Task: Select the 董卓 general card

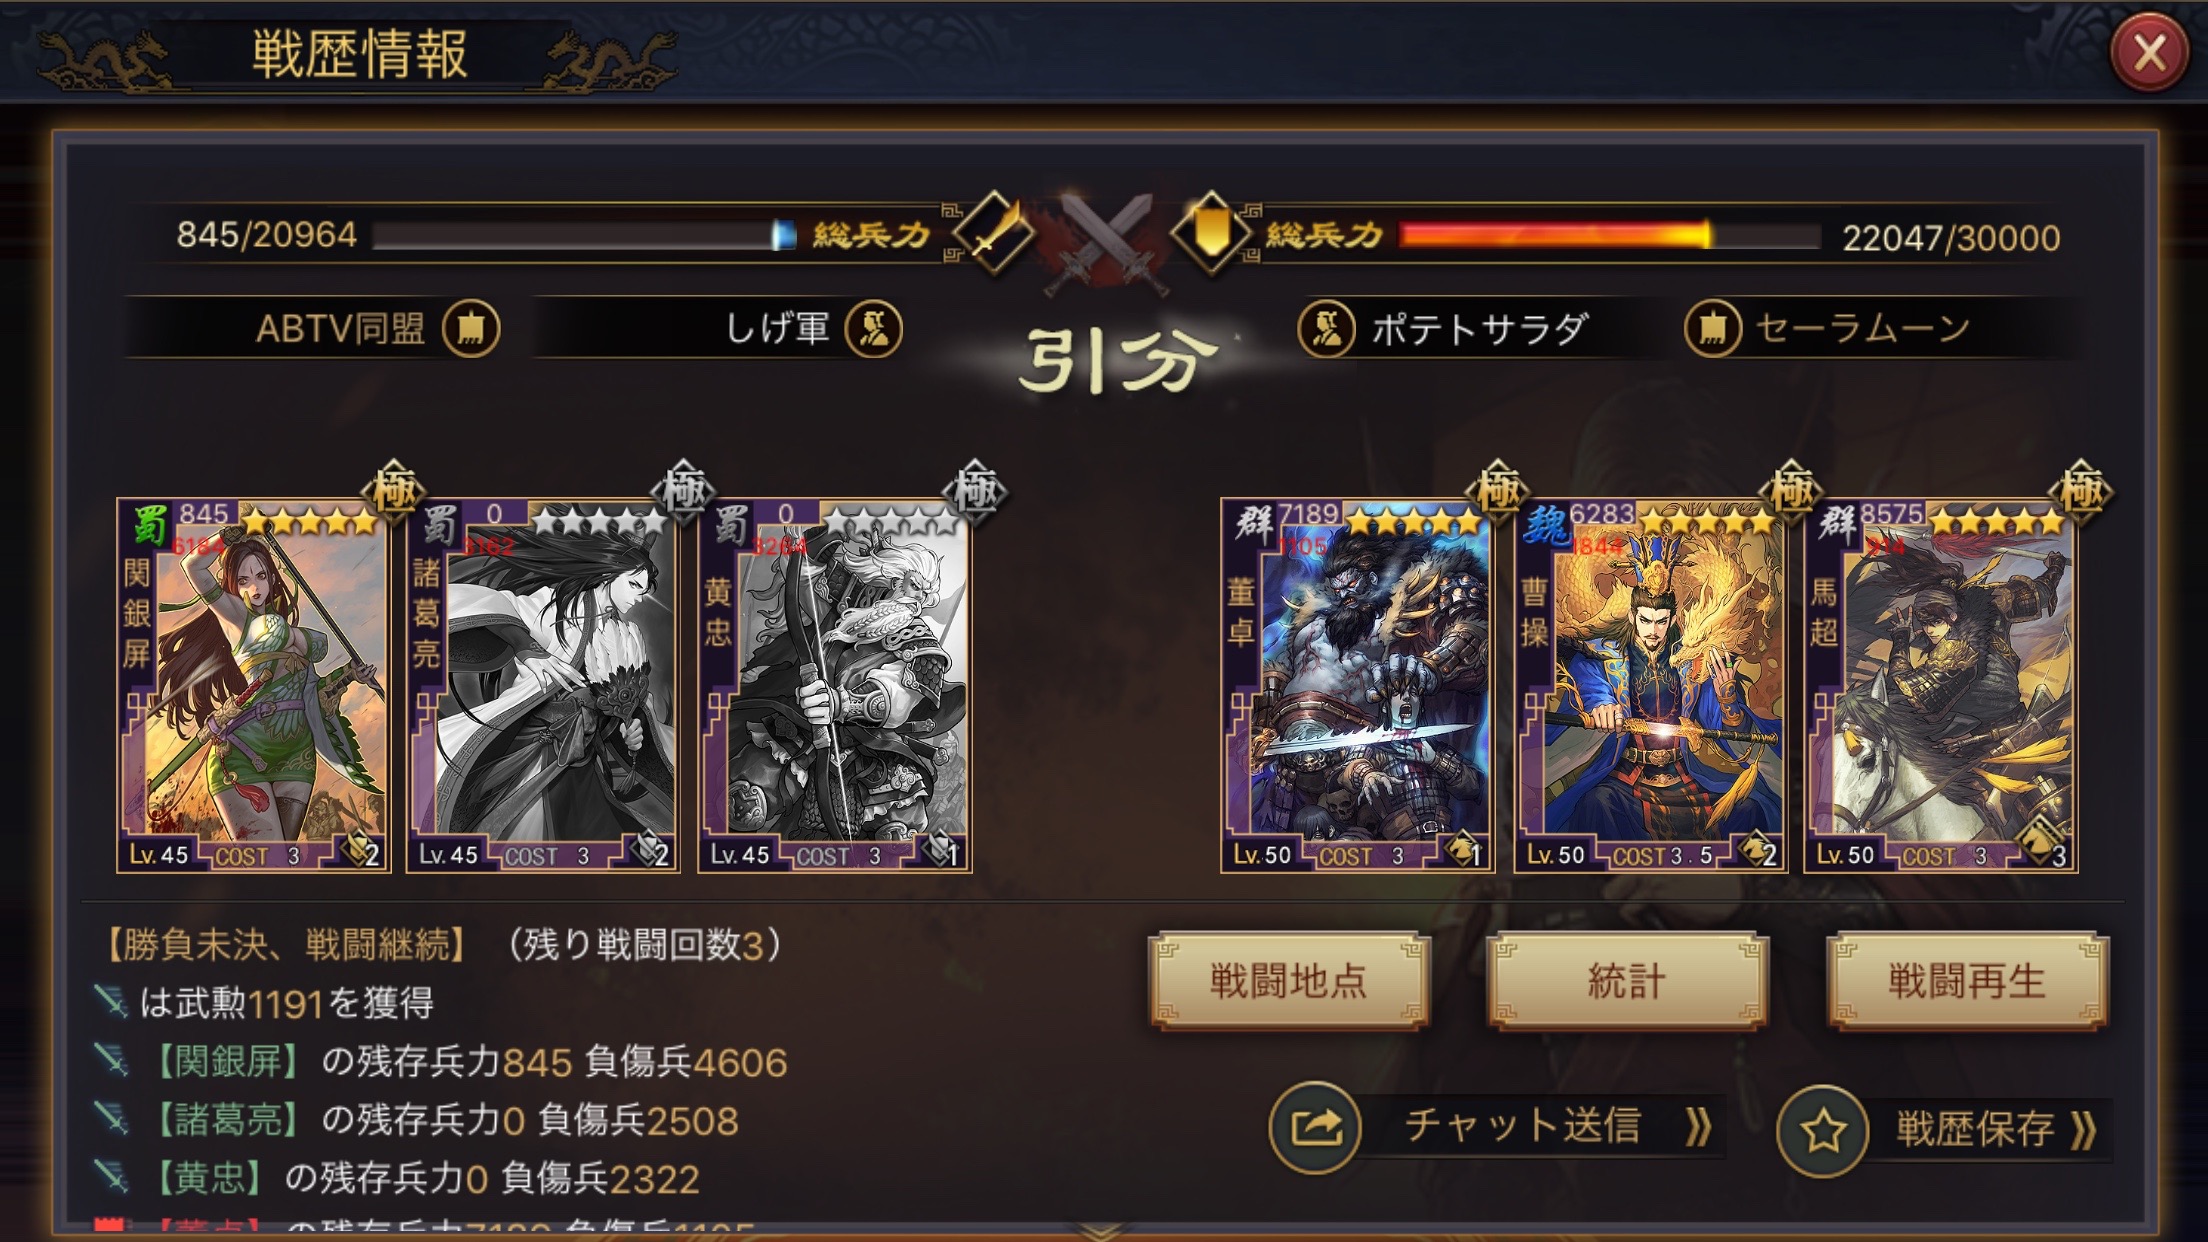Action: (x=1357, y=685)
